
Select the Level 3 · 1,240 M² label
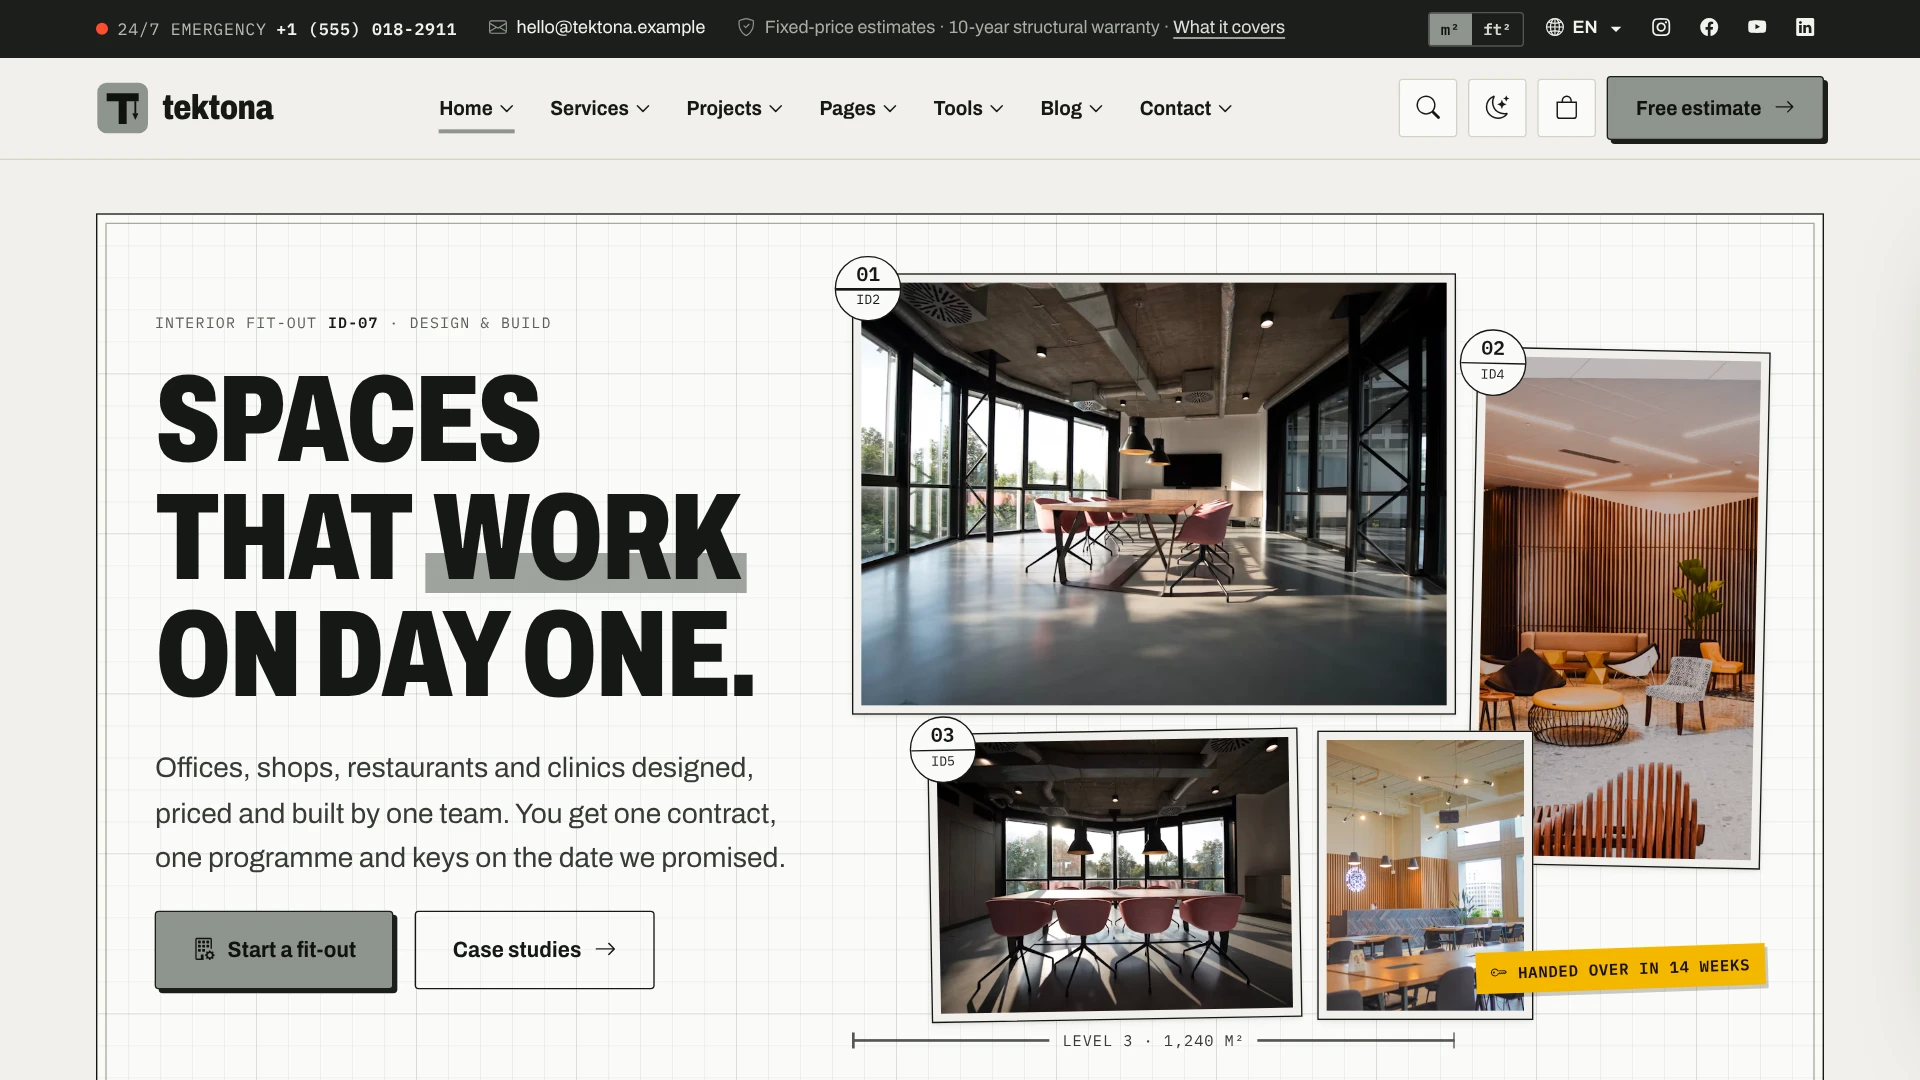click(1153, 1041)
